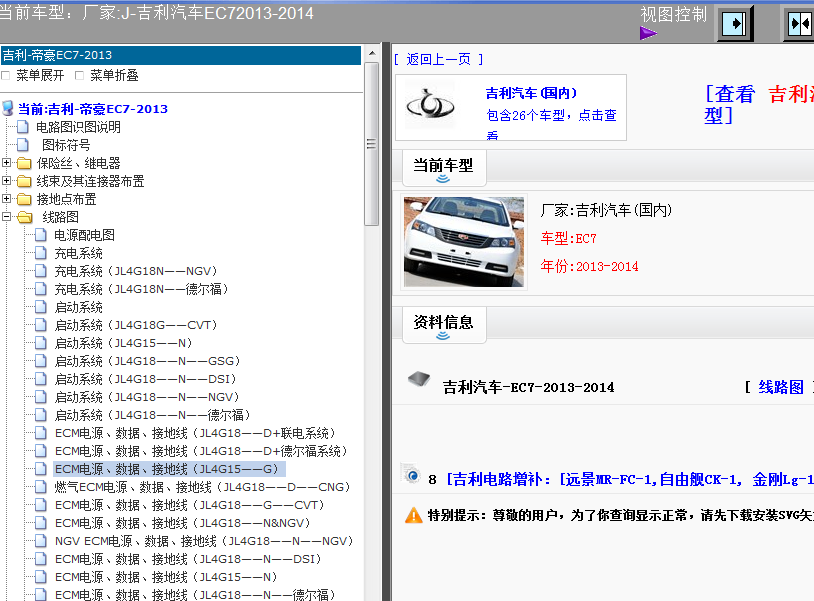Expand the 线束及其连接器布置 tree node
This screenshot has height=601, width=814.
(x=7, y=181)
